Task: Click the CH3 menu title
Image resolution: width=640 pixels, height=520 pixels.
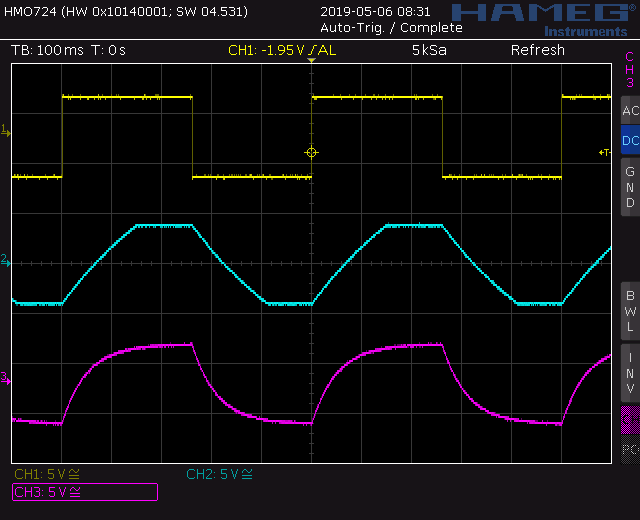Action: [629, 70]
